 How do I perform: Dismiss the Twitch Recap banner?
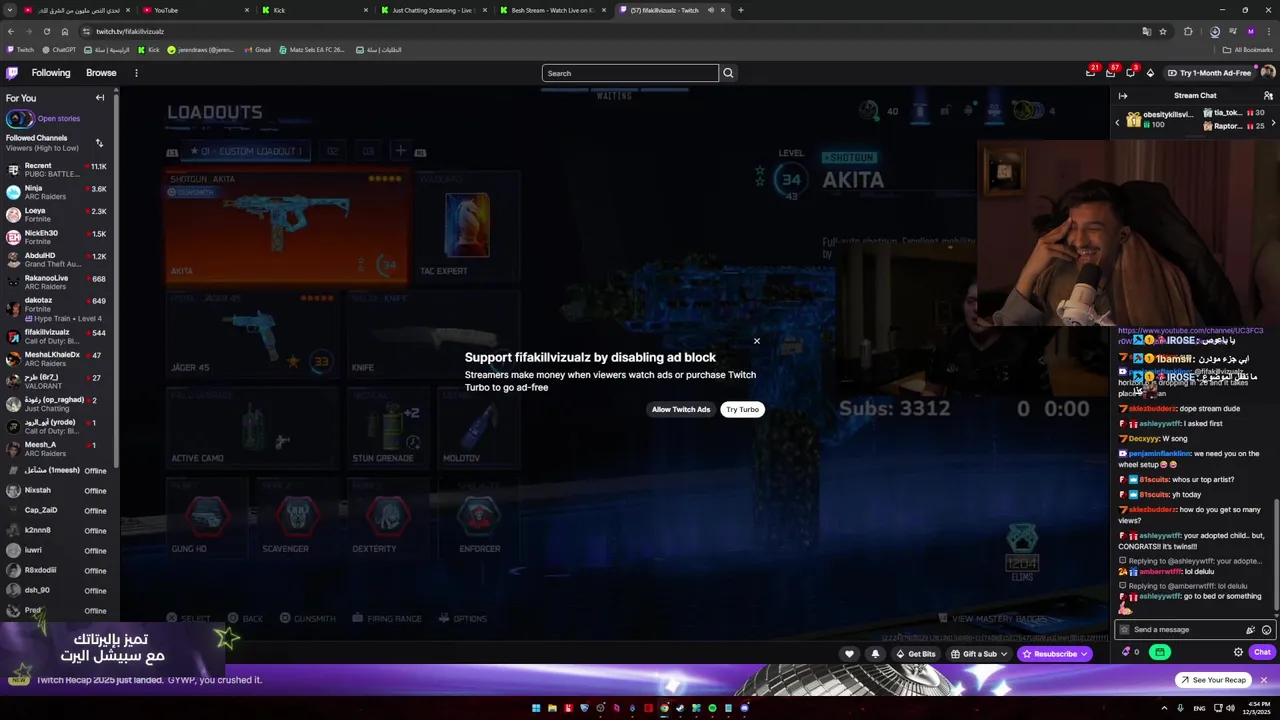(1263, 680)
